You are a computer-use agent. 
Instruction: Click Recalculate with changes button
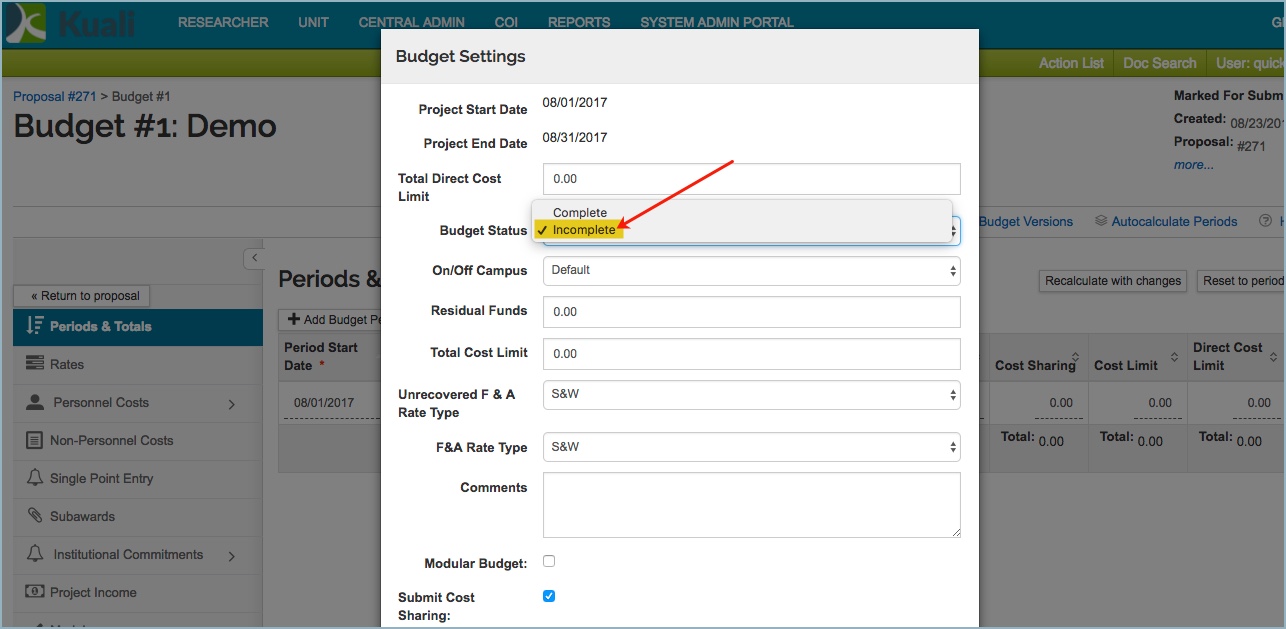(1113, 281)
